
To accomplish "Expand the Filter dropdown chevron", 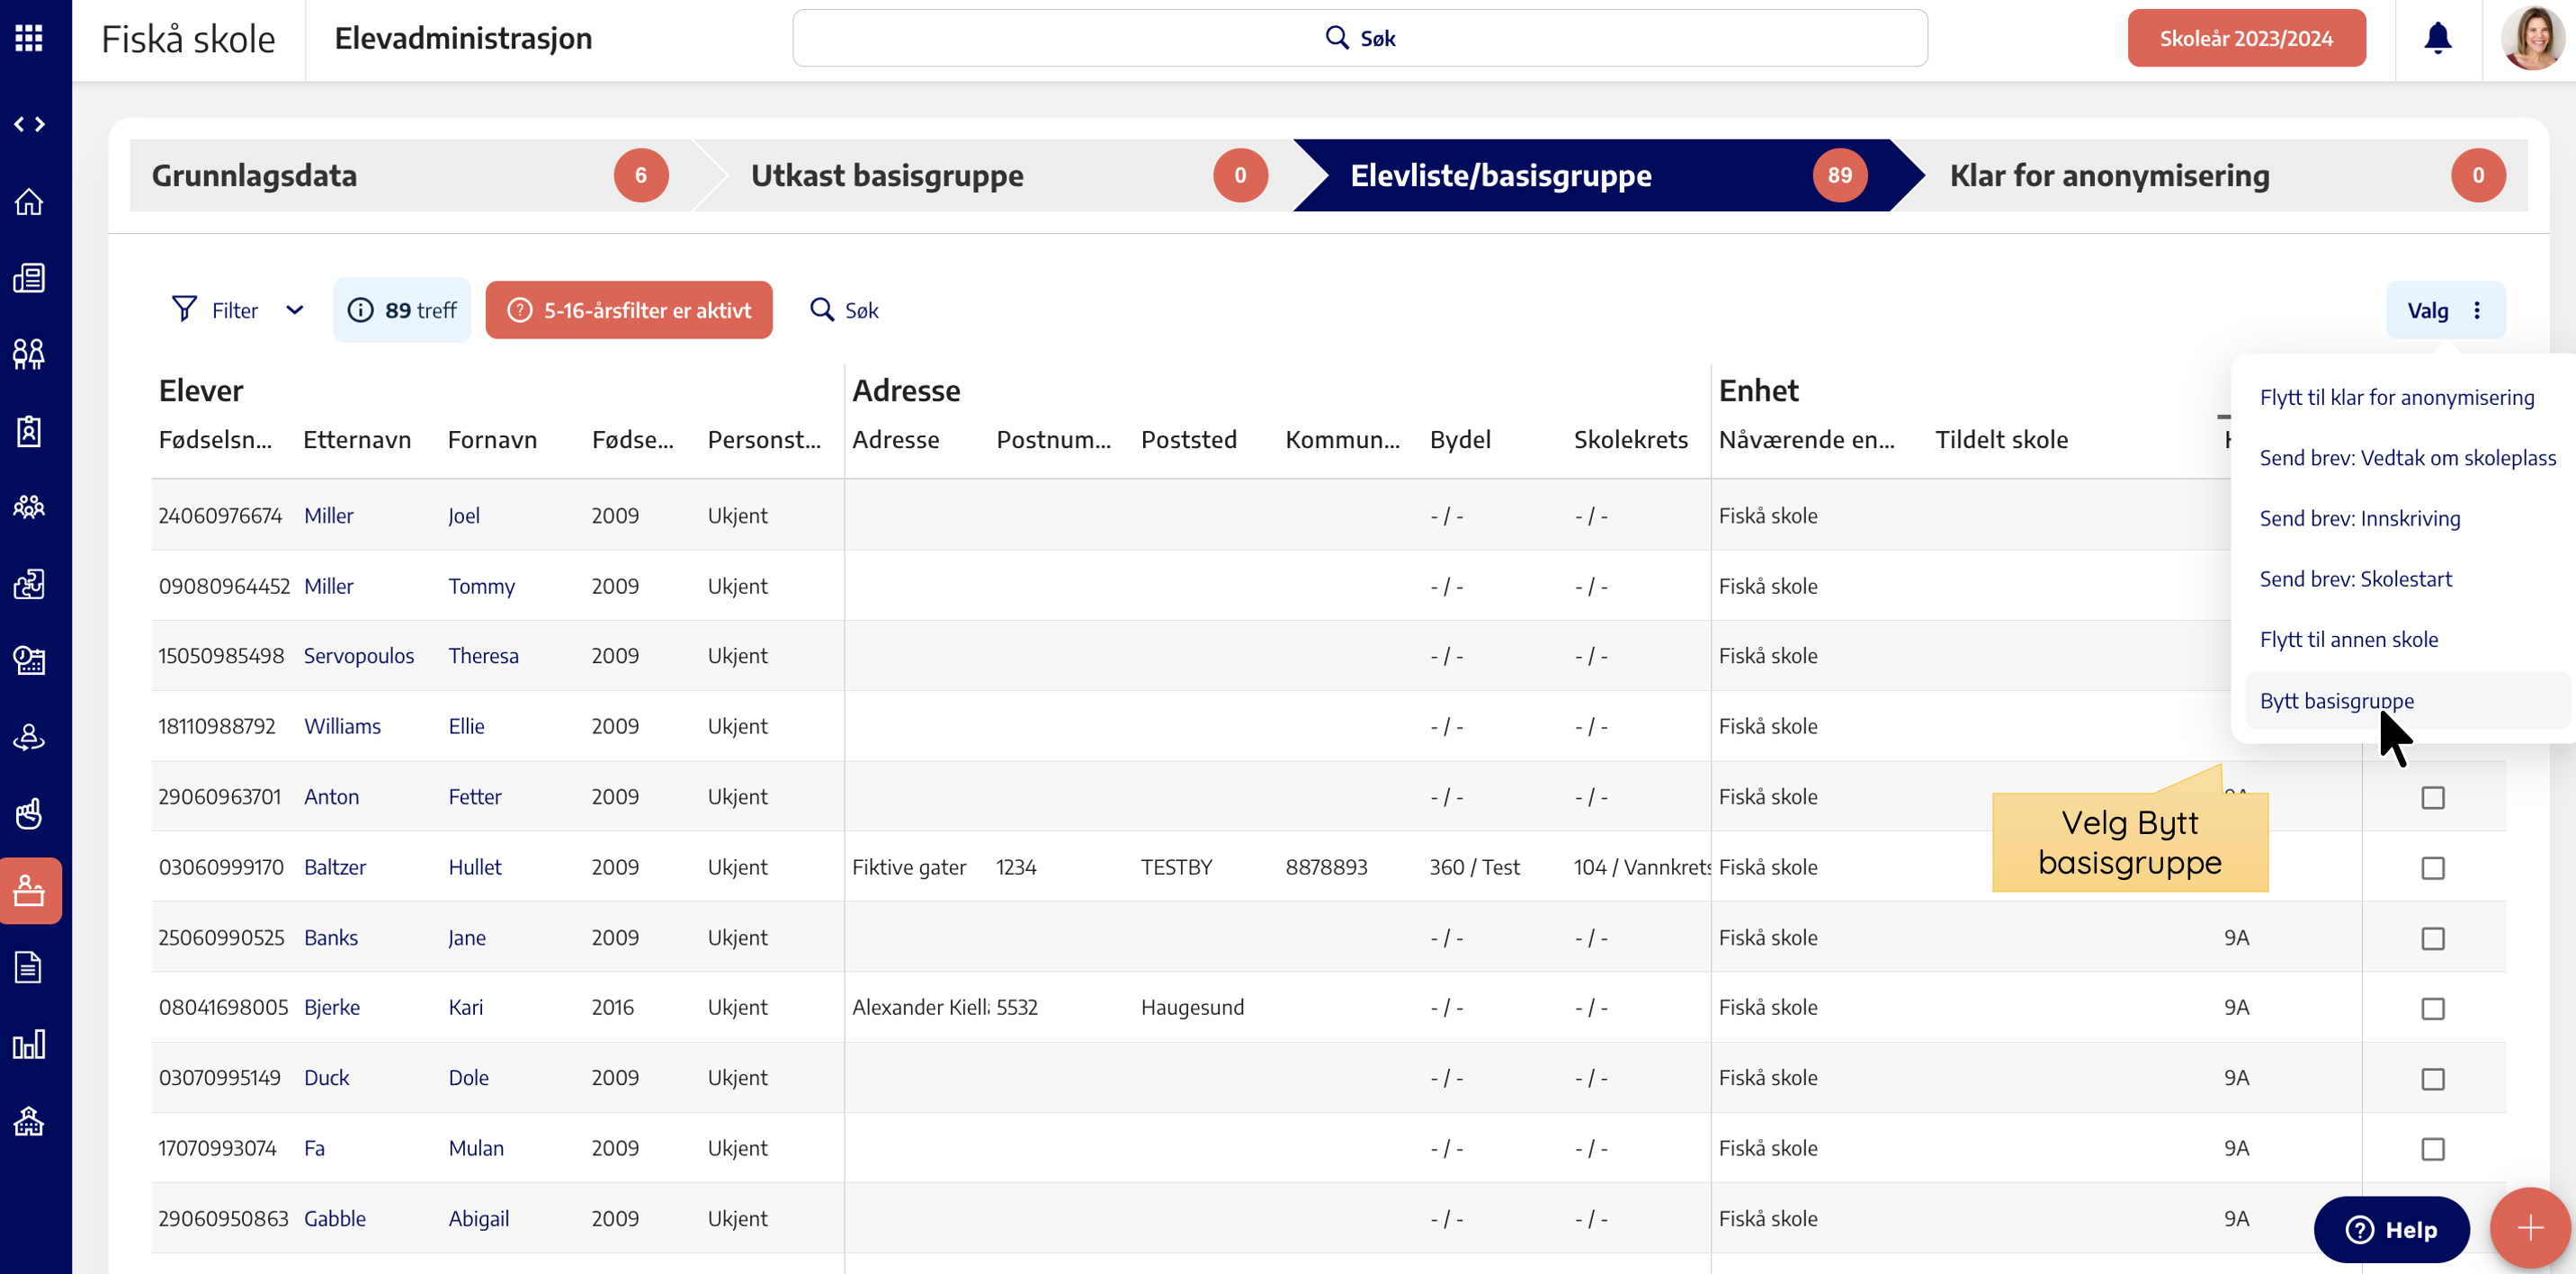I will (294, 310).
